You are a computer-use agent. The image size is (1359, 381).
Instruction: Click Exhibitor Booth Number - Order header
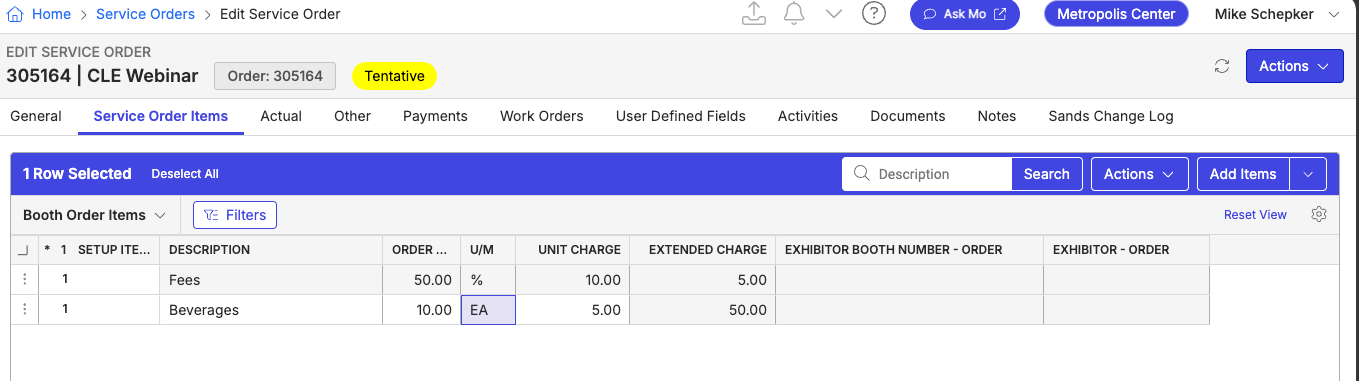909,250
